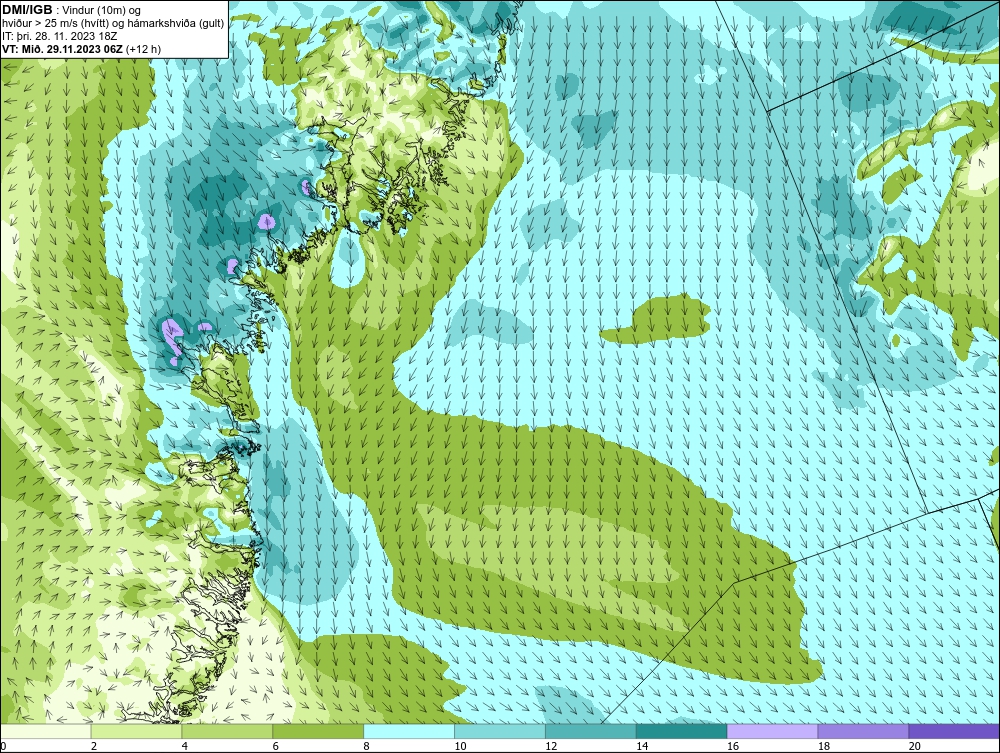Click the 14–16 m/s dark teal legend swatch
The height and width of the screenshot is (753, 1000).
click(682, 731)
